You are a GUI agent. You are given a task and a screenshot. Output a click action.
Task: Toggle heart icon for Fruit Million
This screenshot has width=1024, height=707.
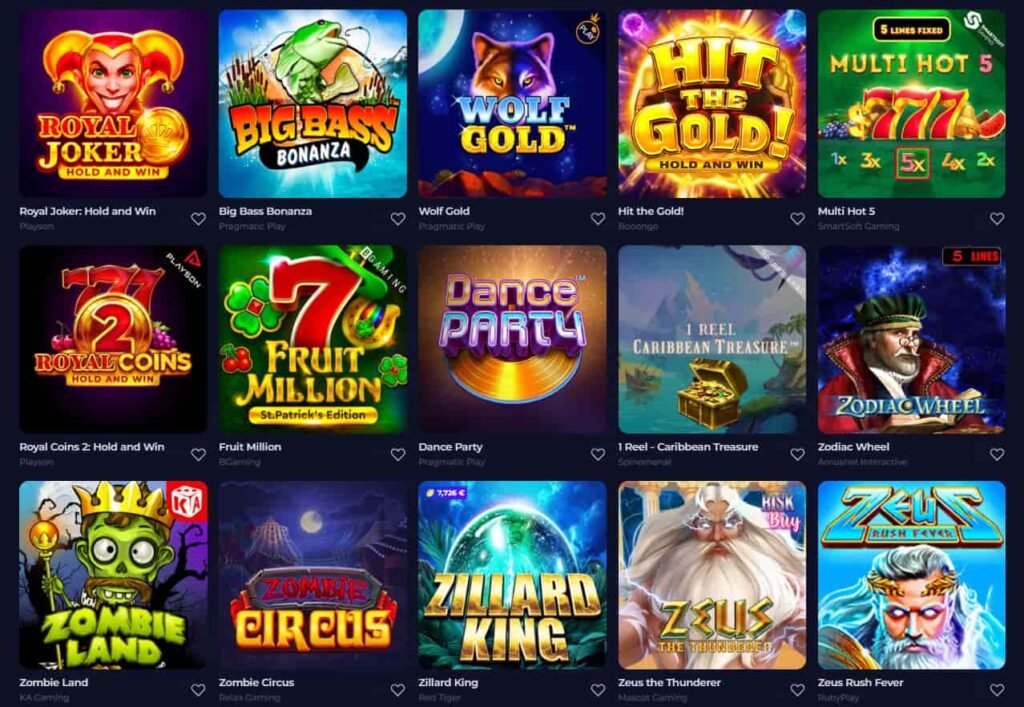[x=398, y=454]
